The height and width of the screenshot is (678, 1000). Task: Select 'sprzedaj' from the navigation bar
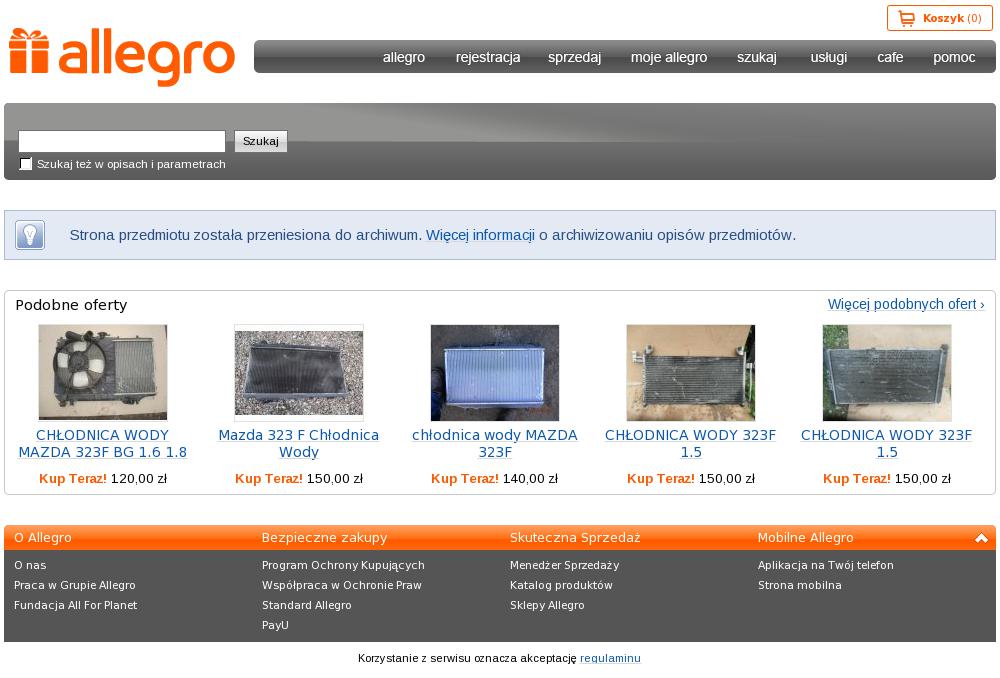point(575,57)
